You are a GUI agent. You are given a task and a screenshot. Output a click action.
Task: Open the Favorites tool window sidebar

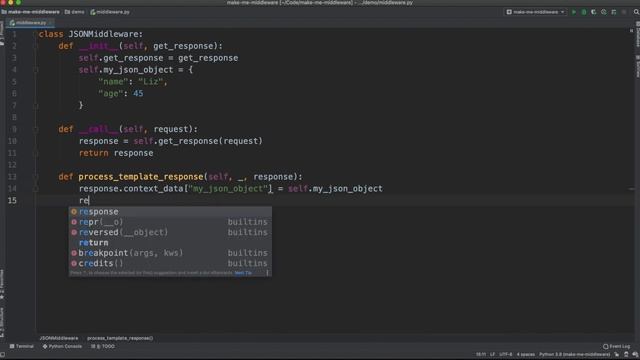[2, 284]
